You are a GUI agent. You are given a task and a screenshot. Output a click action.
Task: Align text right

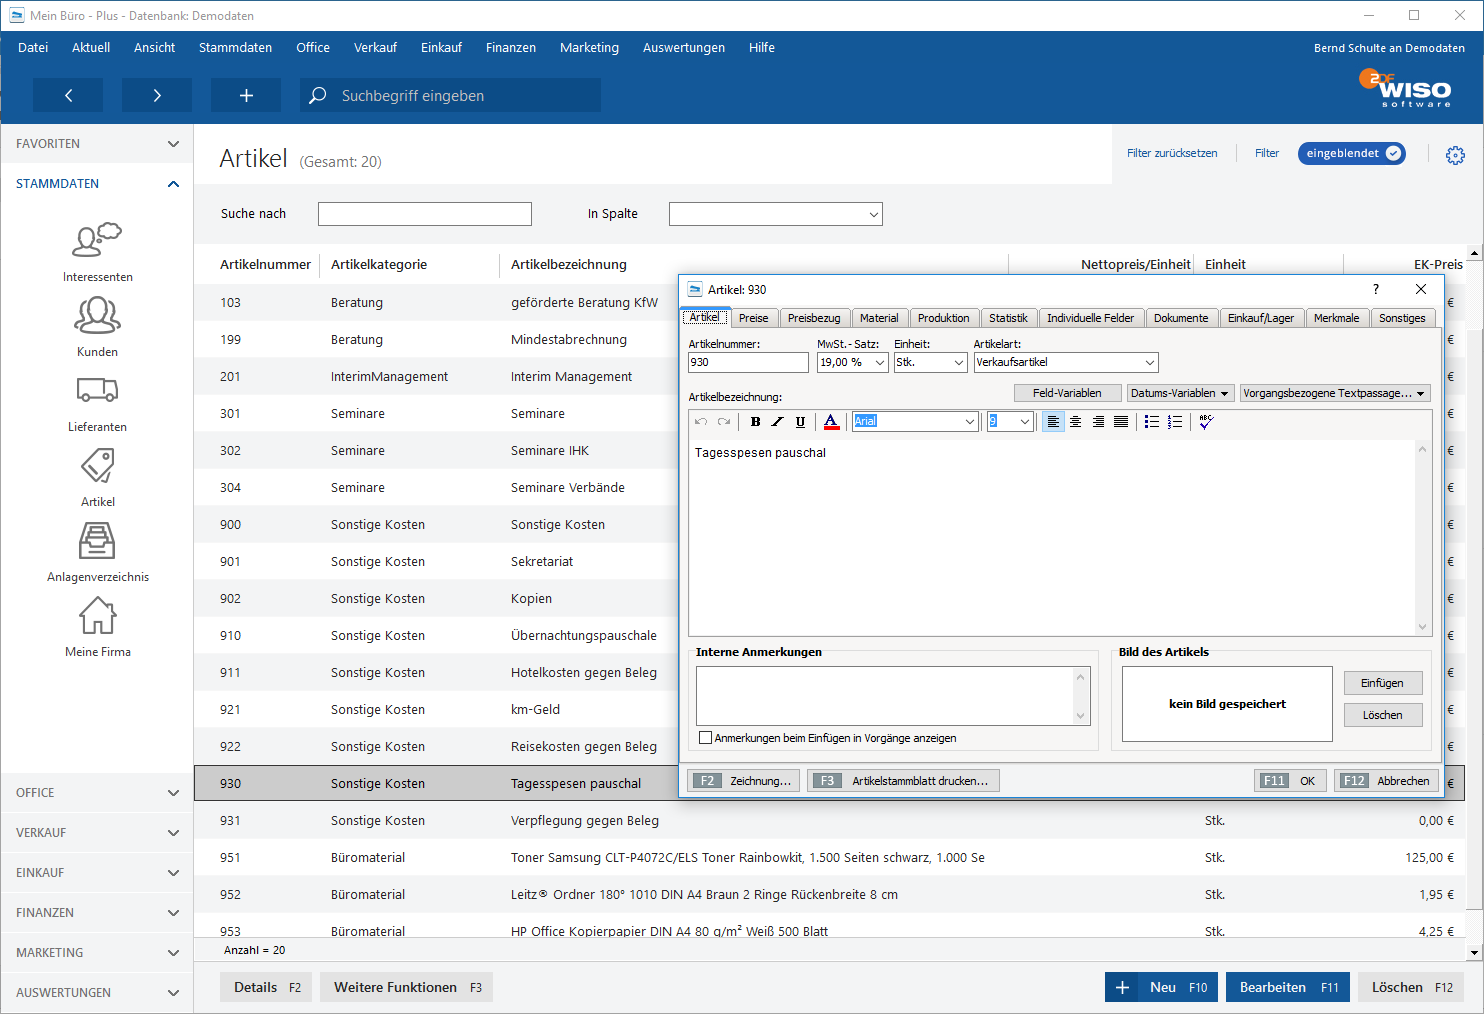1098,422
